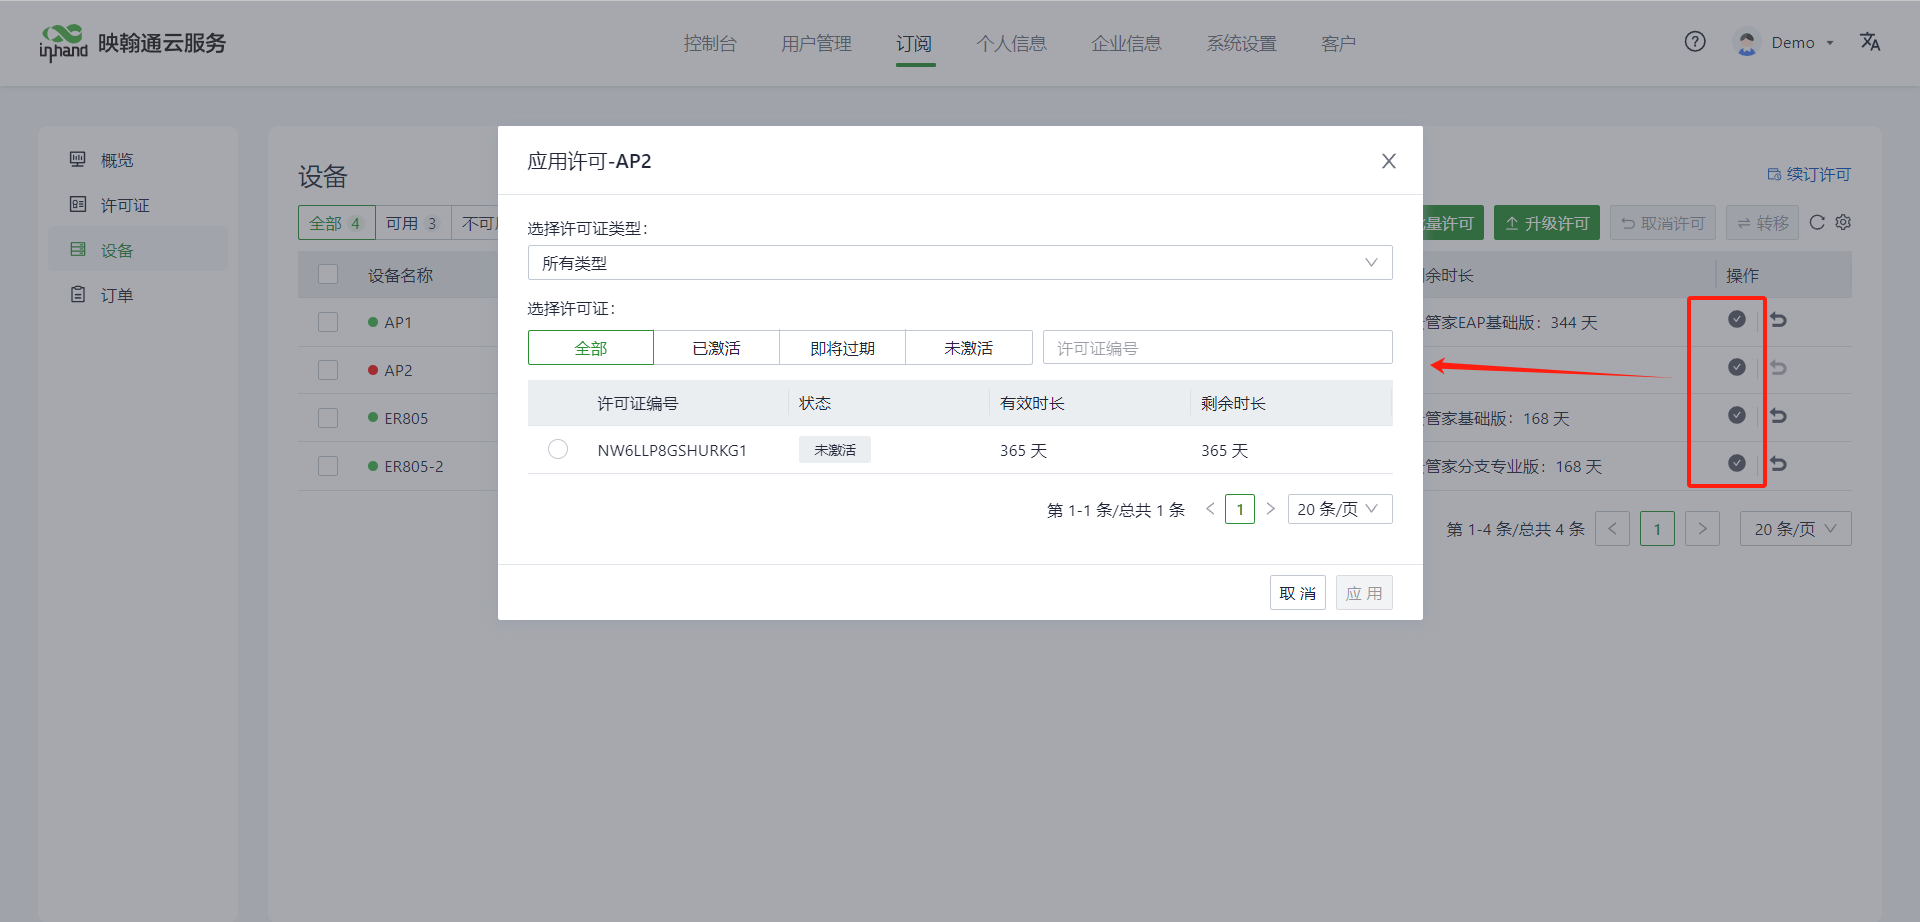Click the 许可证编号 column header

[638, 403]
